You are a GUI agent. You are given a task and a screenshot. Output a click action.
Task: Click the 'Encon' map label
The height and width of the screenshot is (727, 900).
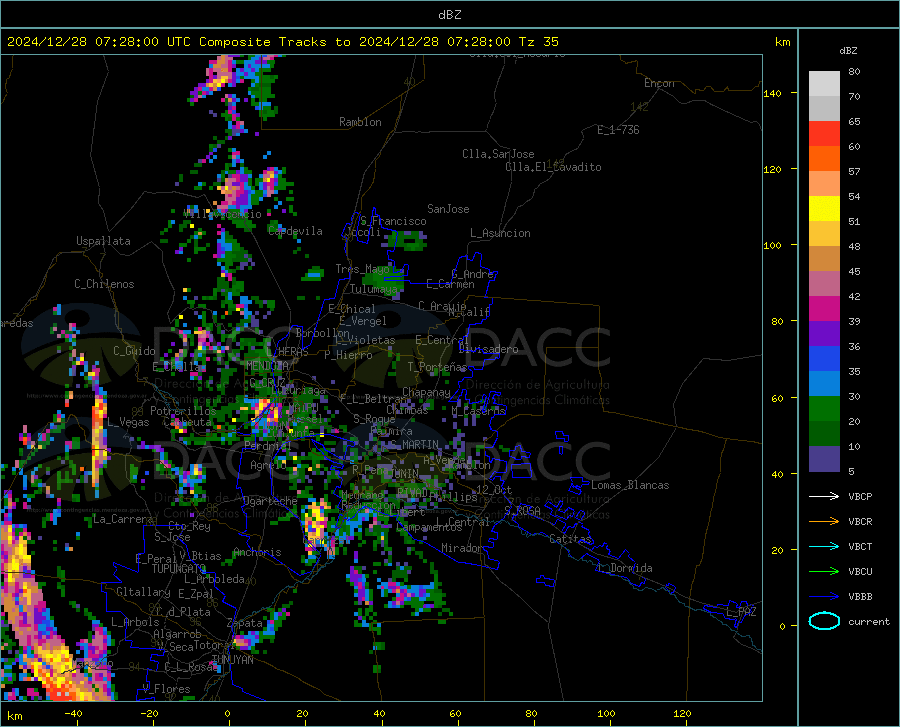(x=659, y=83)
